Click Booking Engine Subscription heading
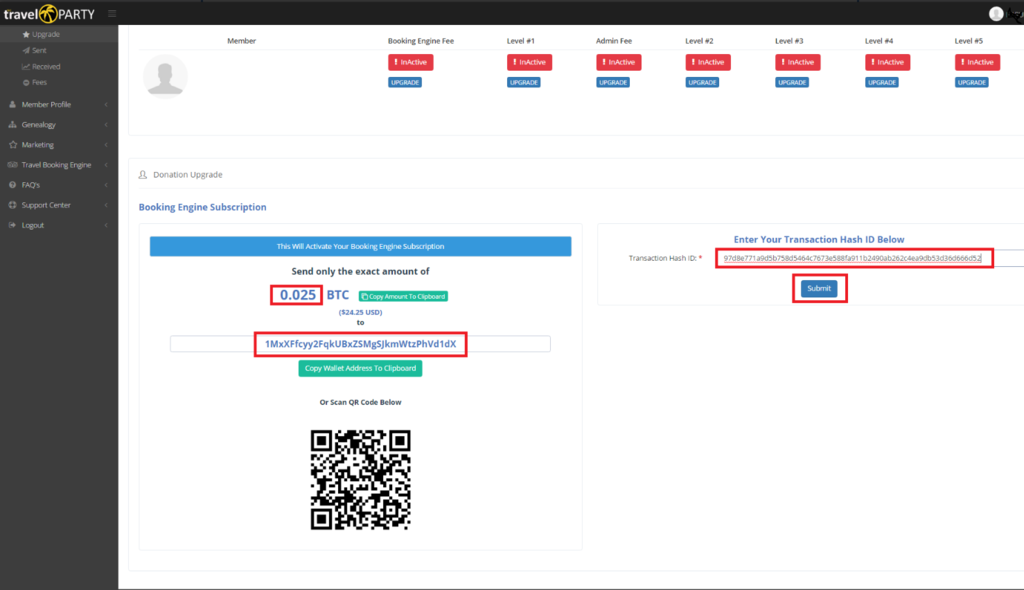Viewport: 1024px width, 590px height. pyautogui.click(x=202, y=207)
